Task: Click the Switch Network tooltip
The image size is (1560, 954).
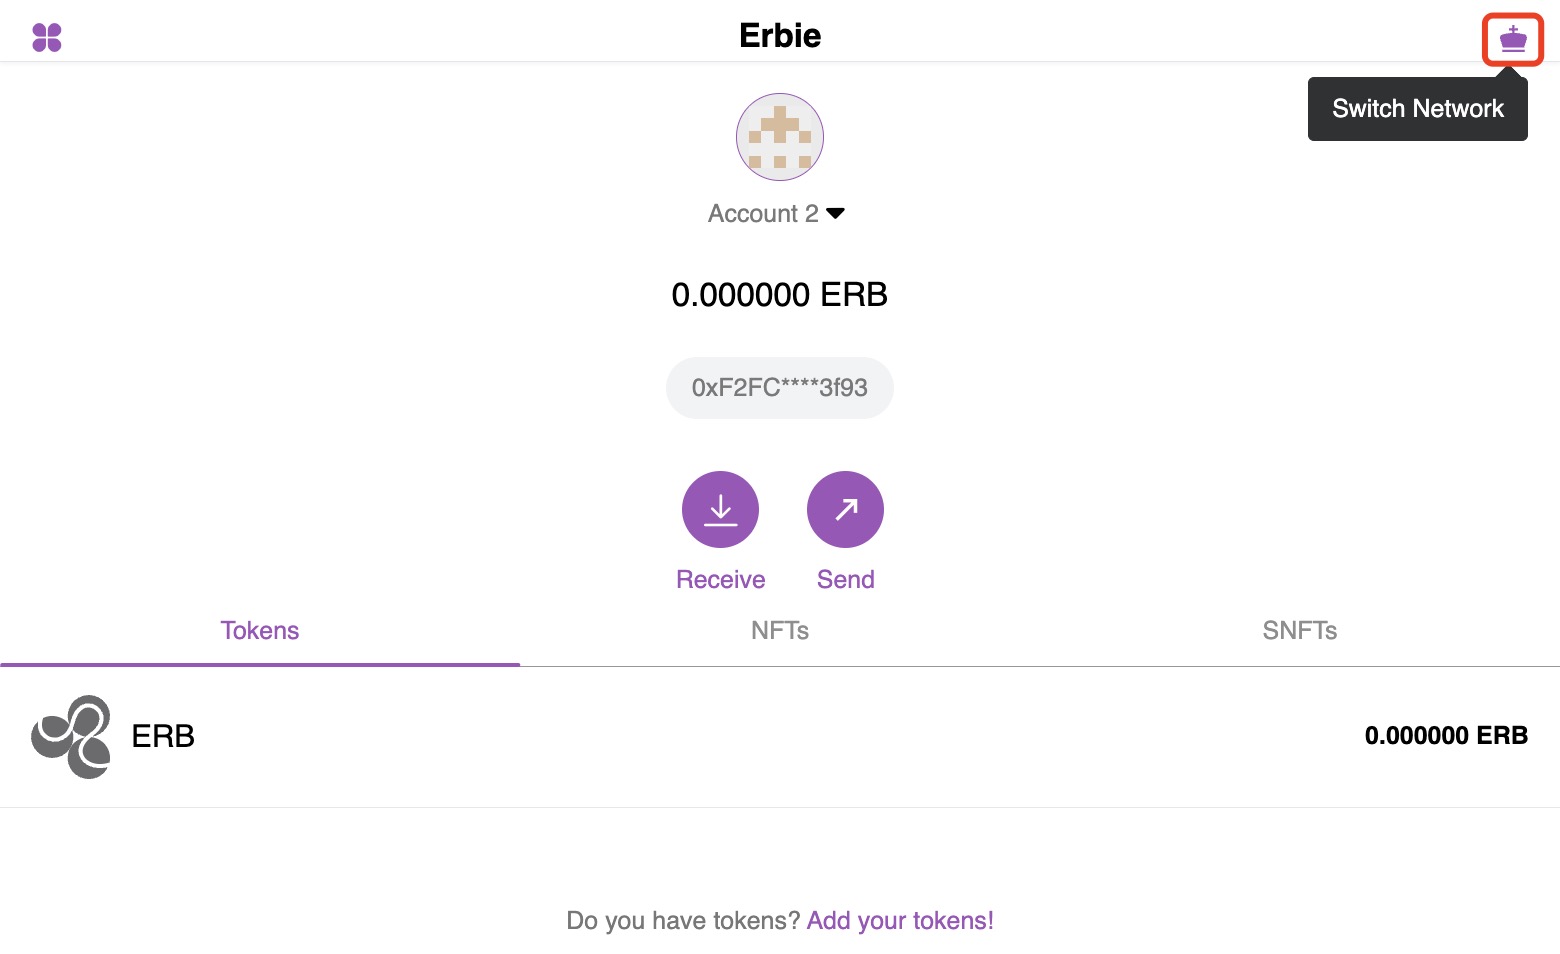Action: coord(1418,109)
